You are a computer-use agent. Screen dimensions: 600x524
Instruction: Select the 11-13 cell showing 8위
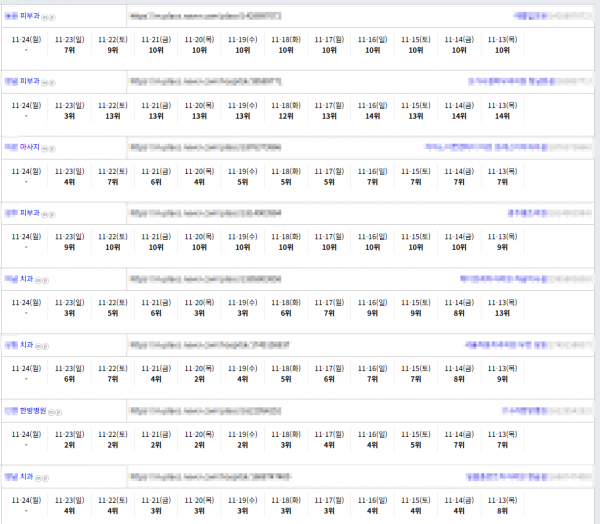tap(502, 505)
